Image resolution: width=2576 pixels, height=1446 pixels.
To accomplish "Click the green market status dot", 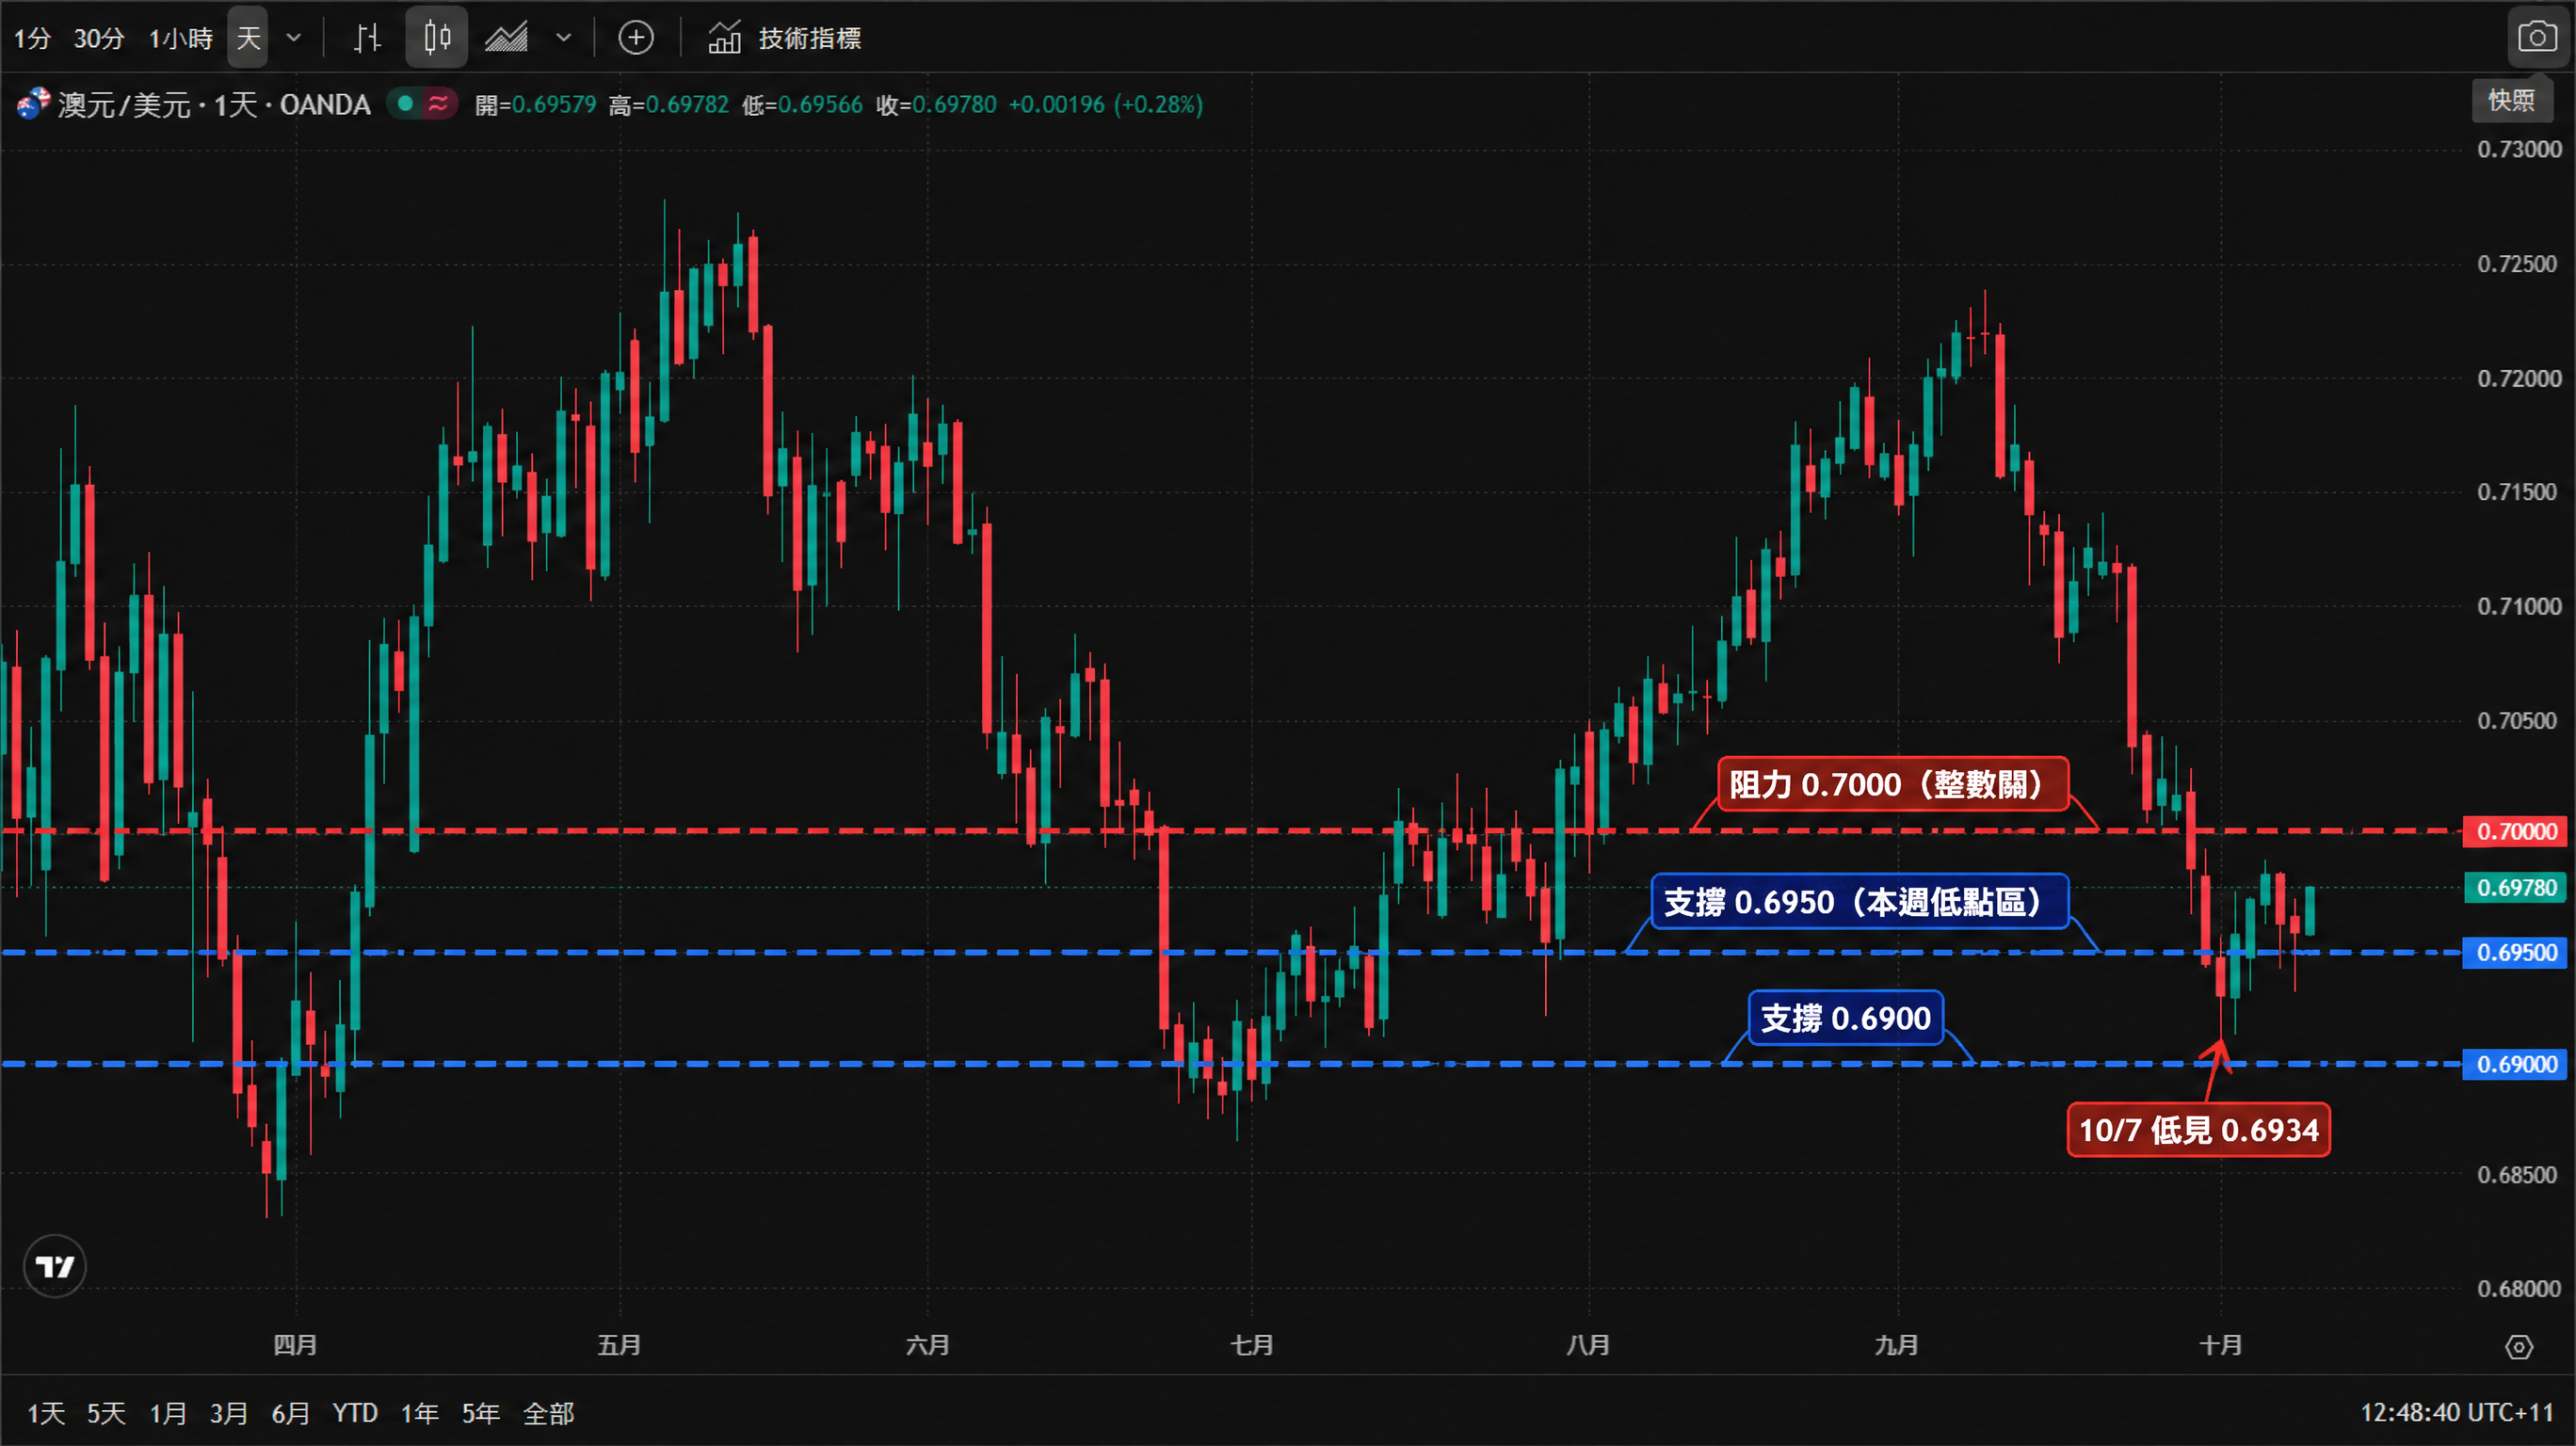I will (x=405, y=103).
